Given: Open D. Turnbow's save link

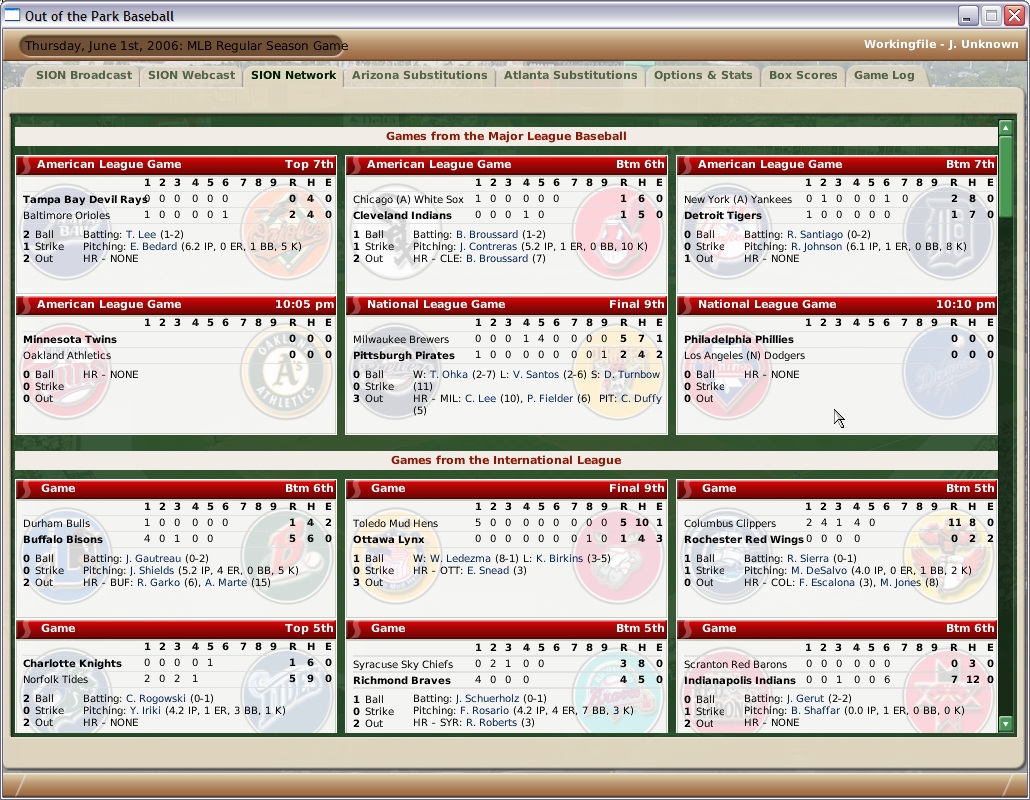Looking at the screenshot, I should click(x=632, y=374).
